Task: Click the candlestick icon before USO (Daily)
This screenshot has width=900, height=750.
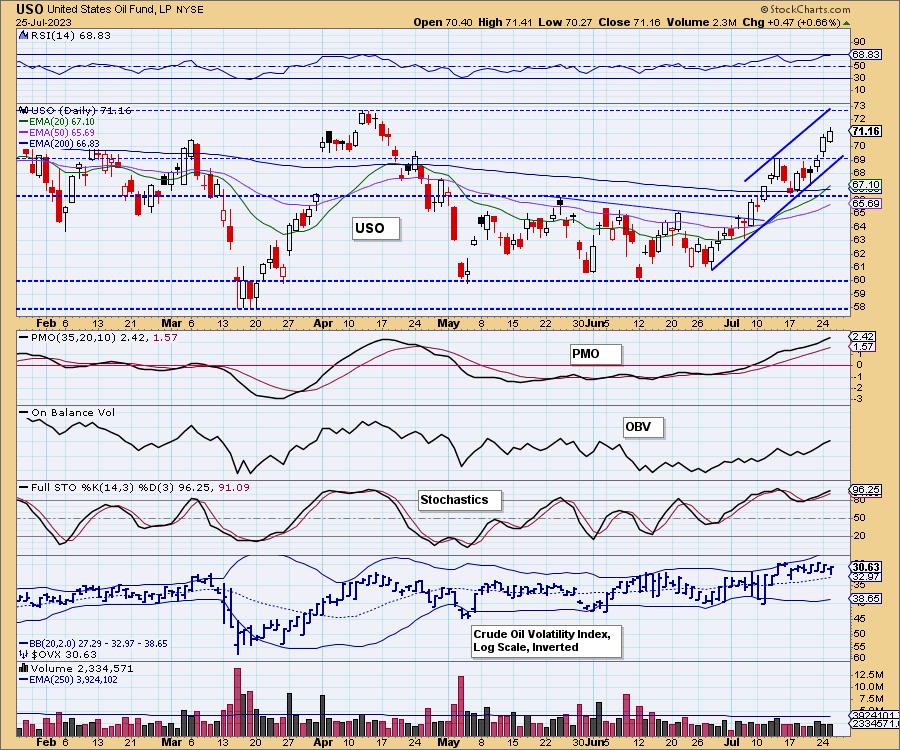Action: pos(24,110)
